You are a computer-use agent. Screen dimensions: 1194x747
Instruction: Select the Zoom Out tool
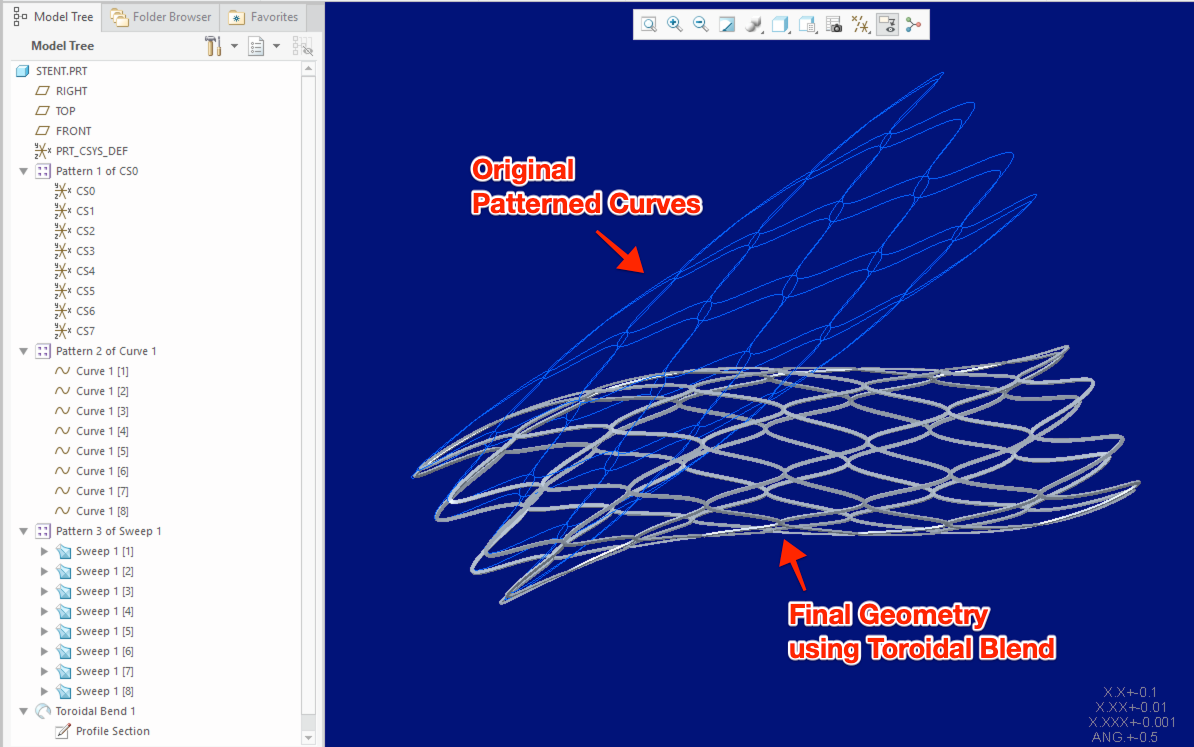700,24
